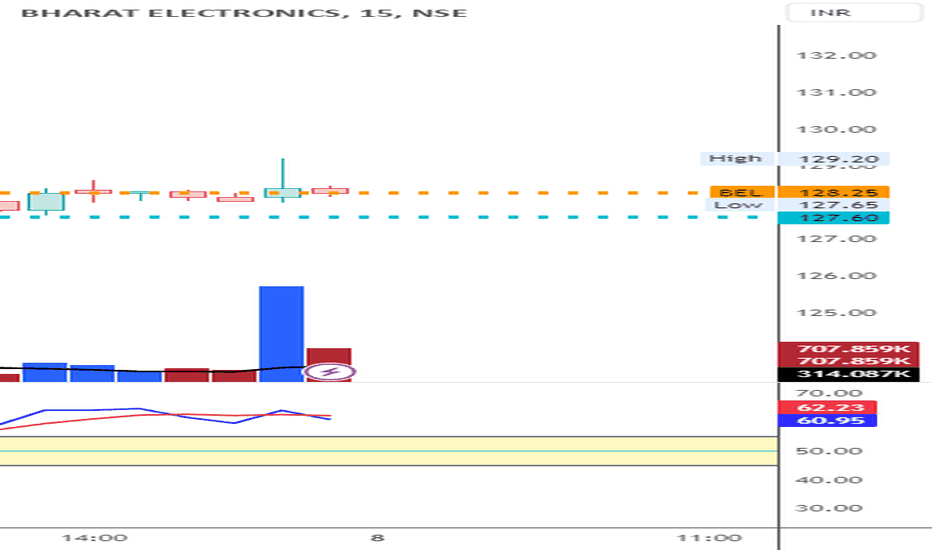Click the purple lightning bolt event icon
The image size is (932, 550).
329,372
